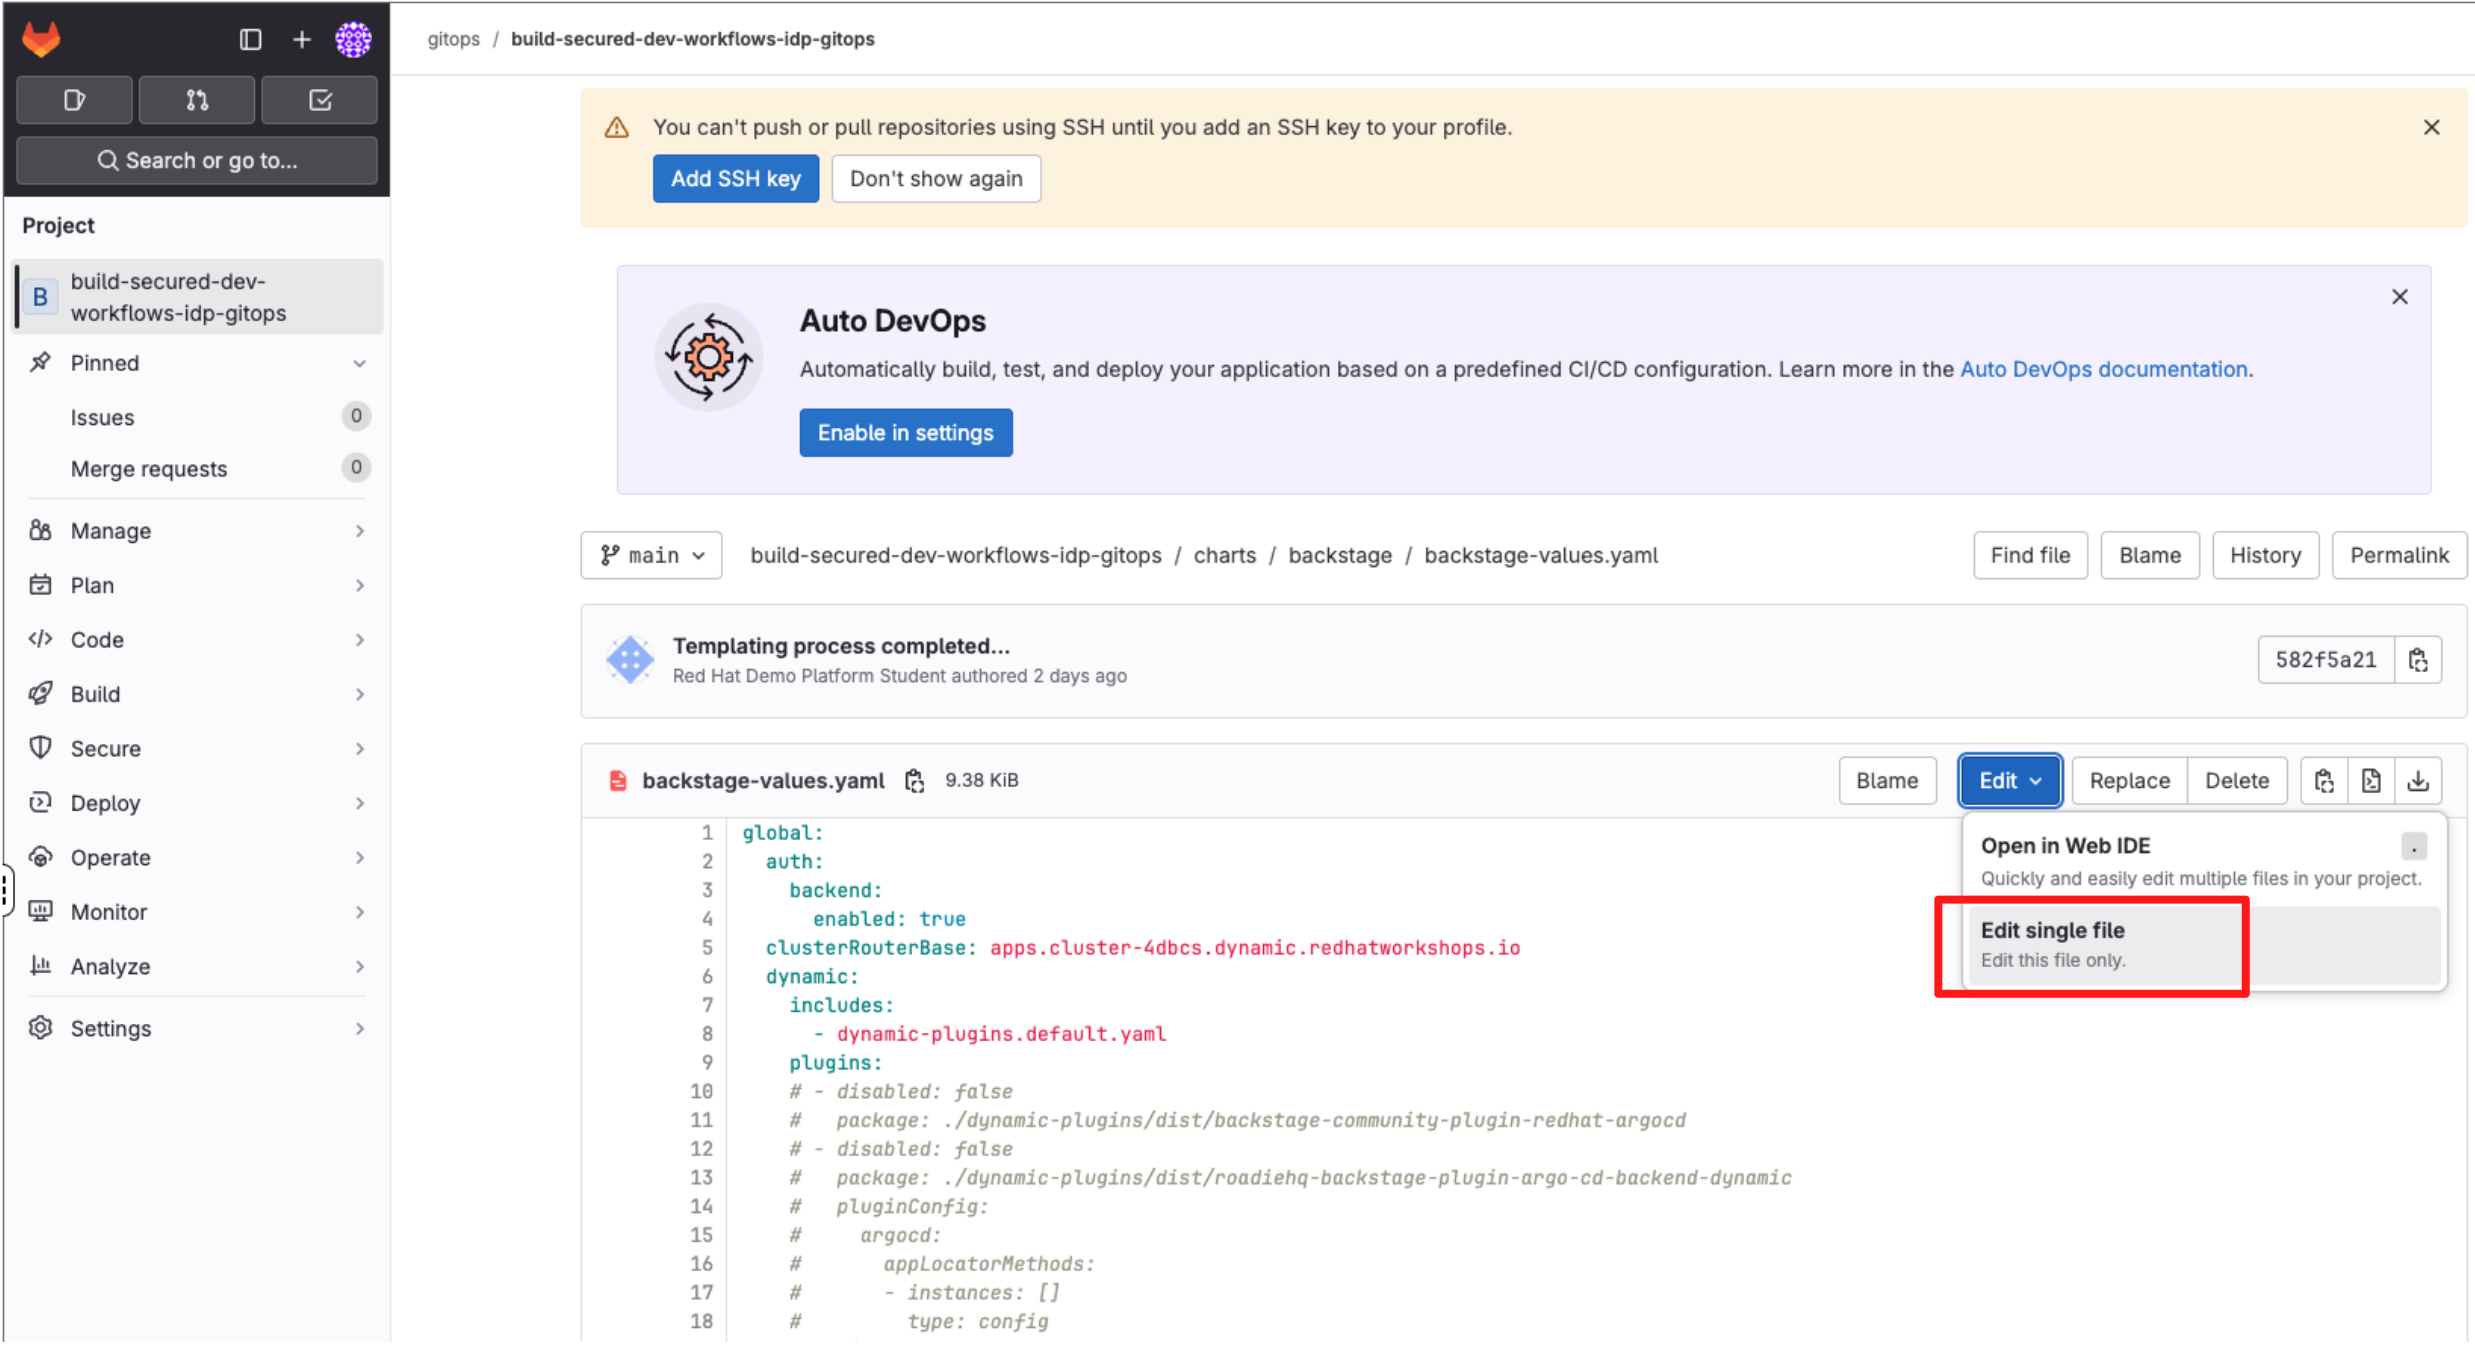Open the main branch dropdown
Viewport: 2475px width, 1357px height.
click(651, 555)
